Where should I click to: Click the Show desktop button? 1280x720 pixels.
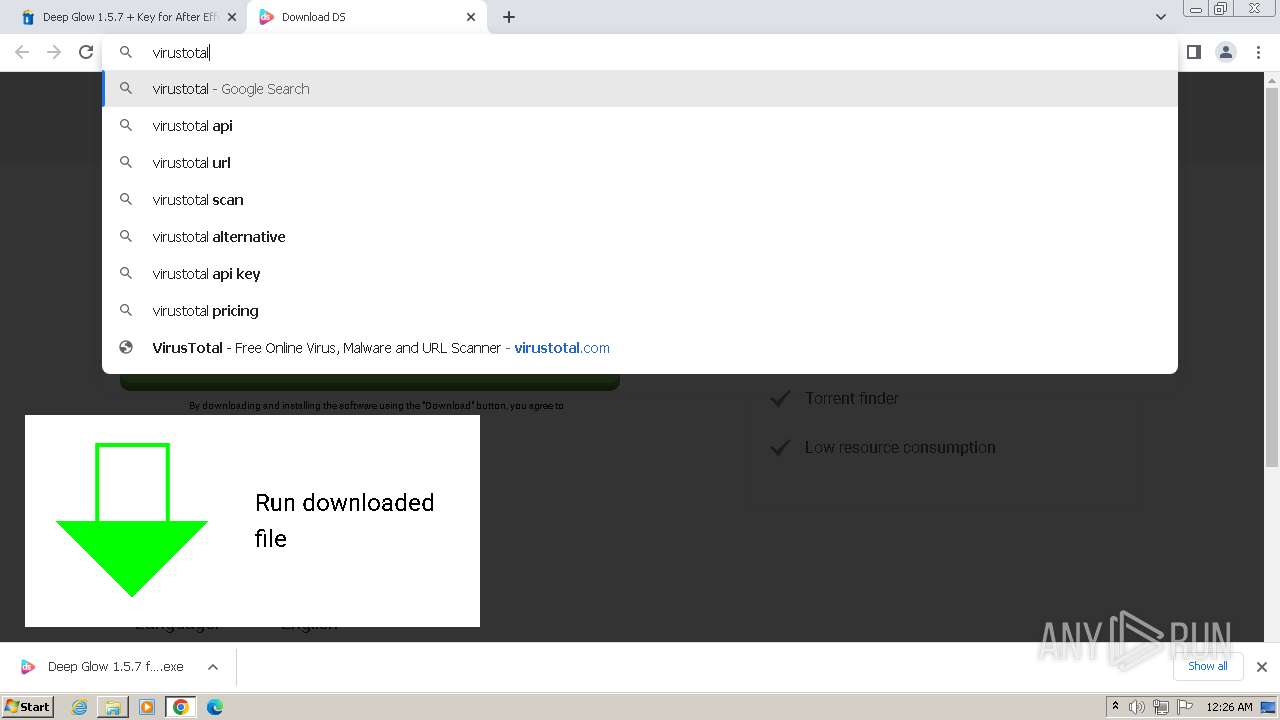point(1269,707)
